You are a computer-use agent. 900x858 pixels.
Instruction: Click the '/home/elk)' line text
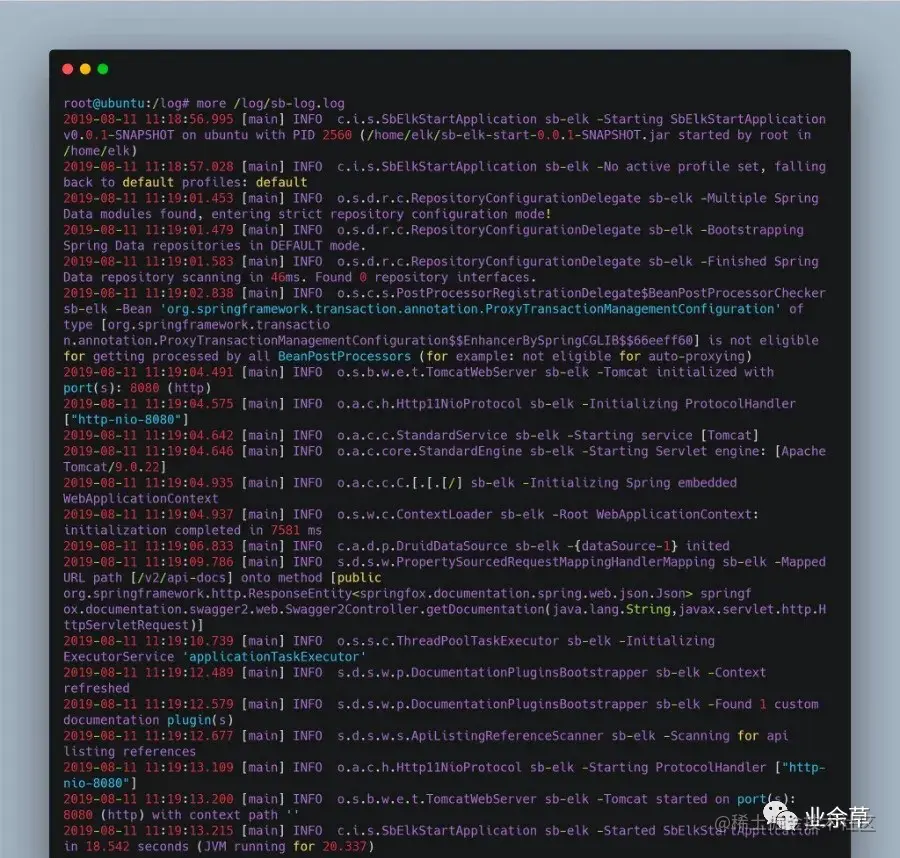100,151
